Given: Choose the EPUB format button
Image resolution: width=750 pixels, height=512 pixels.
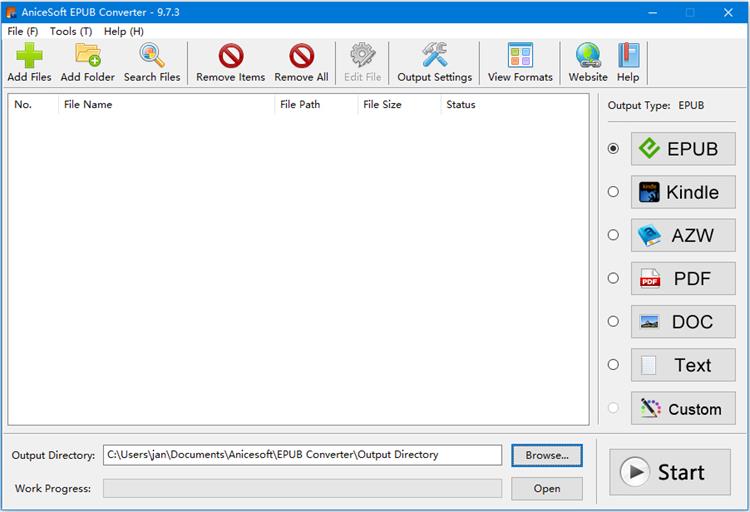Looking at the screenshot, I should pyautogui.click(x=683, y=149).
